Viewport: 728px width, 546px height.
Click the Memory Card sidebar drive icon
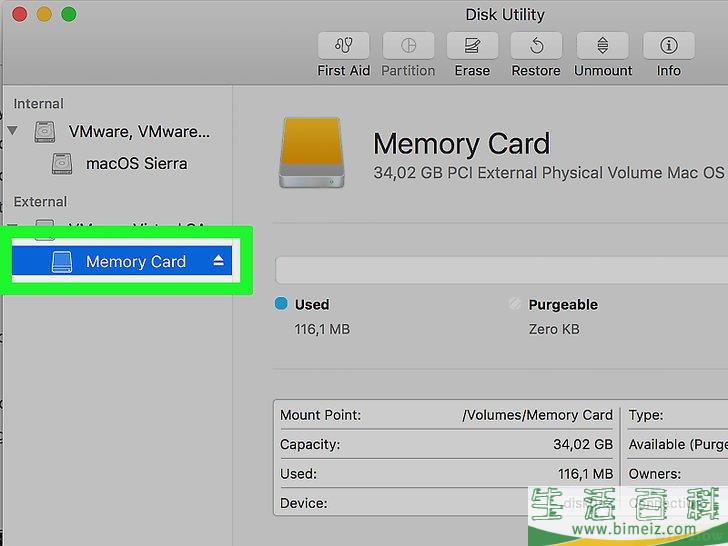62,262
